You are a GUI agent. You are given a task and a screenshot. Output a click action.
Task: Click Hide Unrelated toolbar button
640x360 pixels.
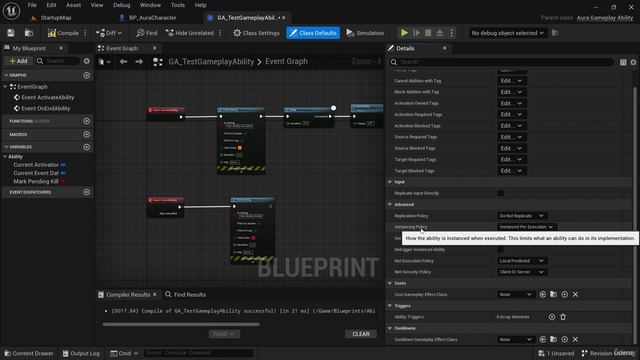[x=189, y=33]
